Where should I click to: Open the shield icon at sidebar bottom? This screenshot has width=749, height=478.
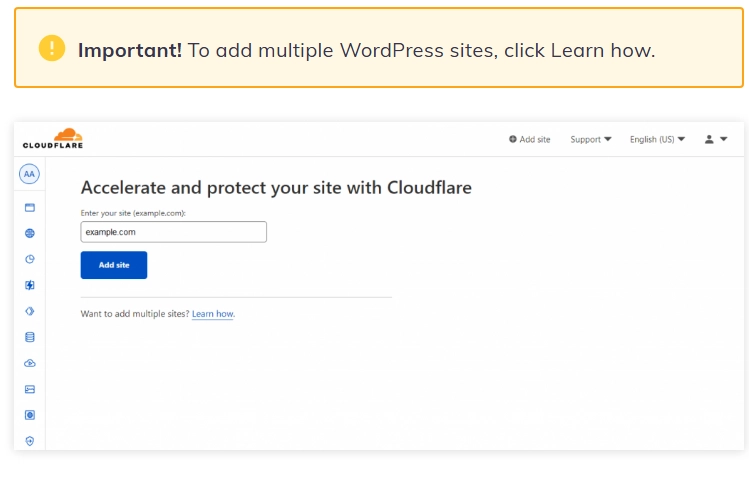pos(30,441)
